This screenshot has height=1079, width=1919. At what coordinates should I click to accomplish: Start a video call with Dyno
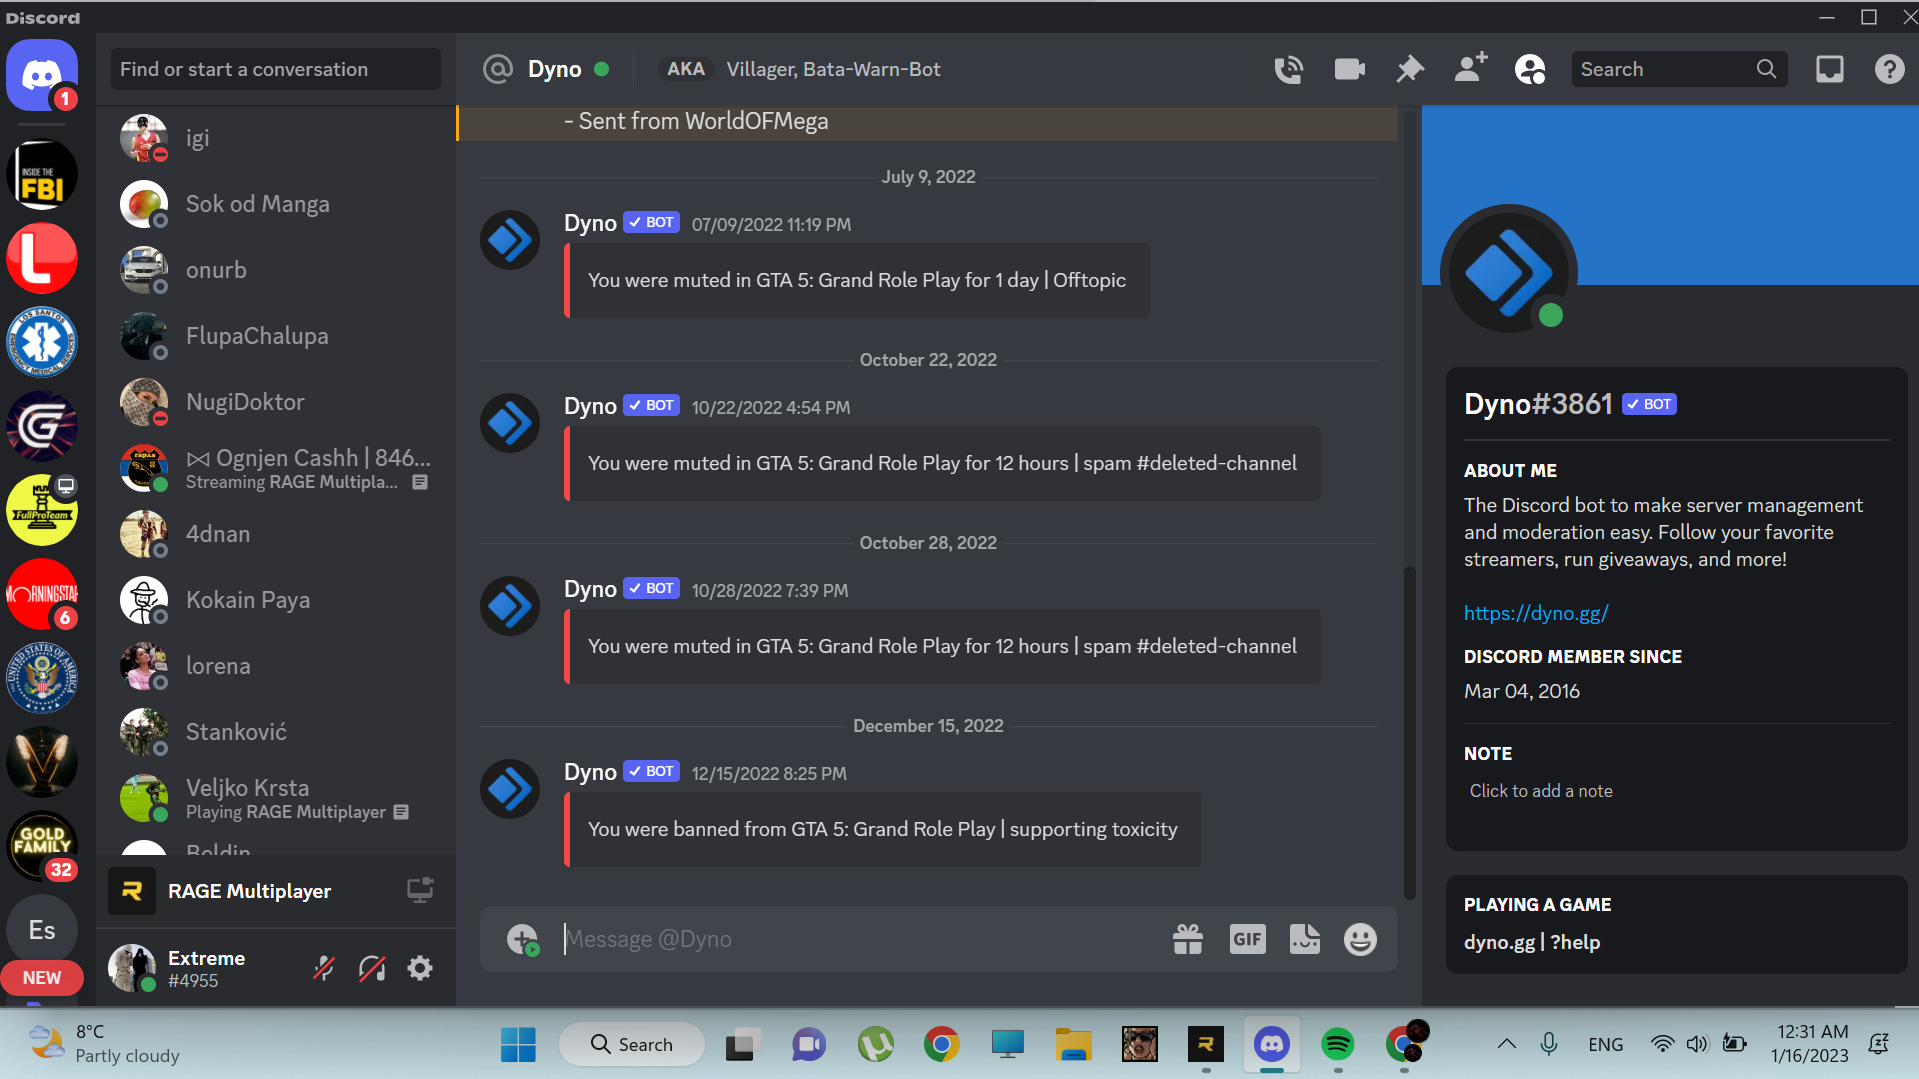tap(1349, 69)
